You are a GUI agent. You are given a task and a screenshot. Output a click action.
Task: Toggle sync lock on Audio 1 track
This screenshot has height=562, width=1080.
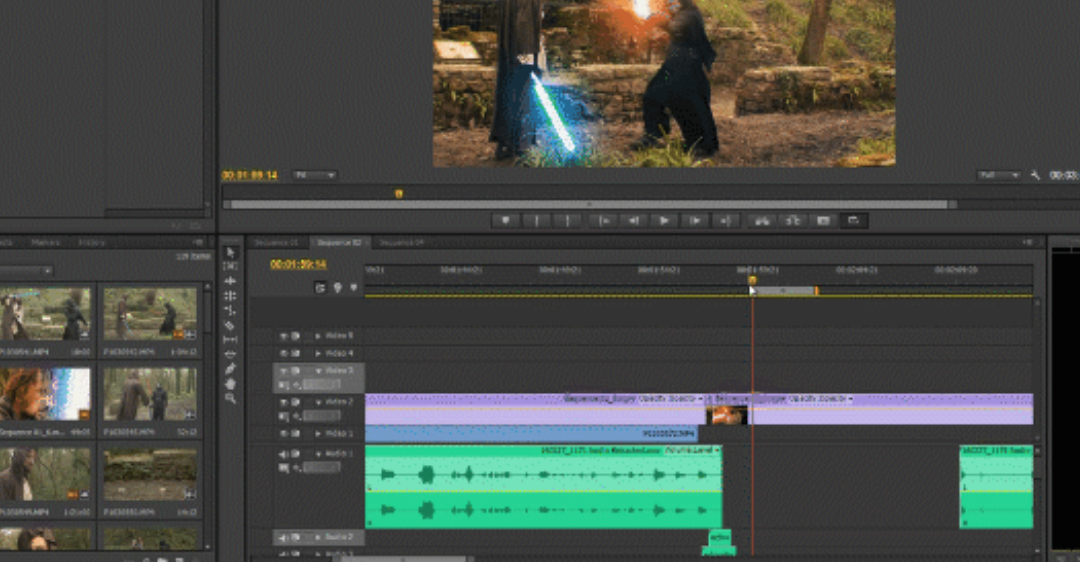(295, 454)
